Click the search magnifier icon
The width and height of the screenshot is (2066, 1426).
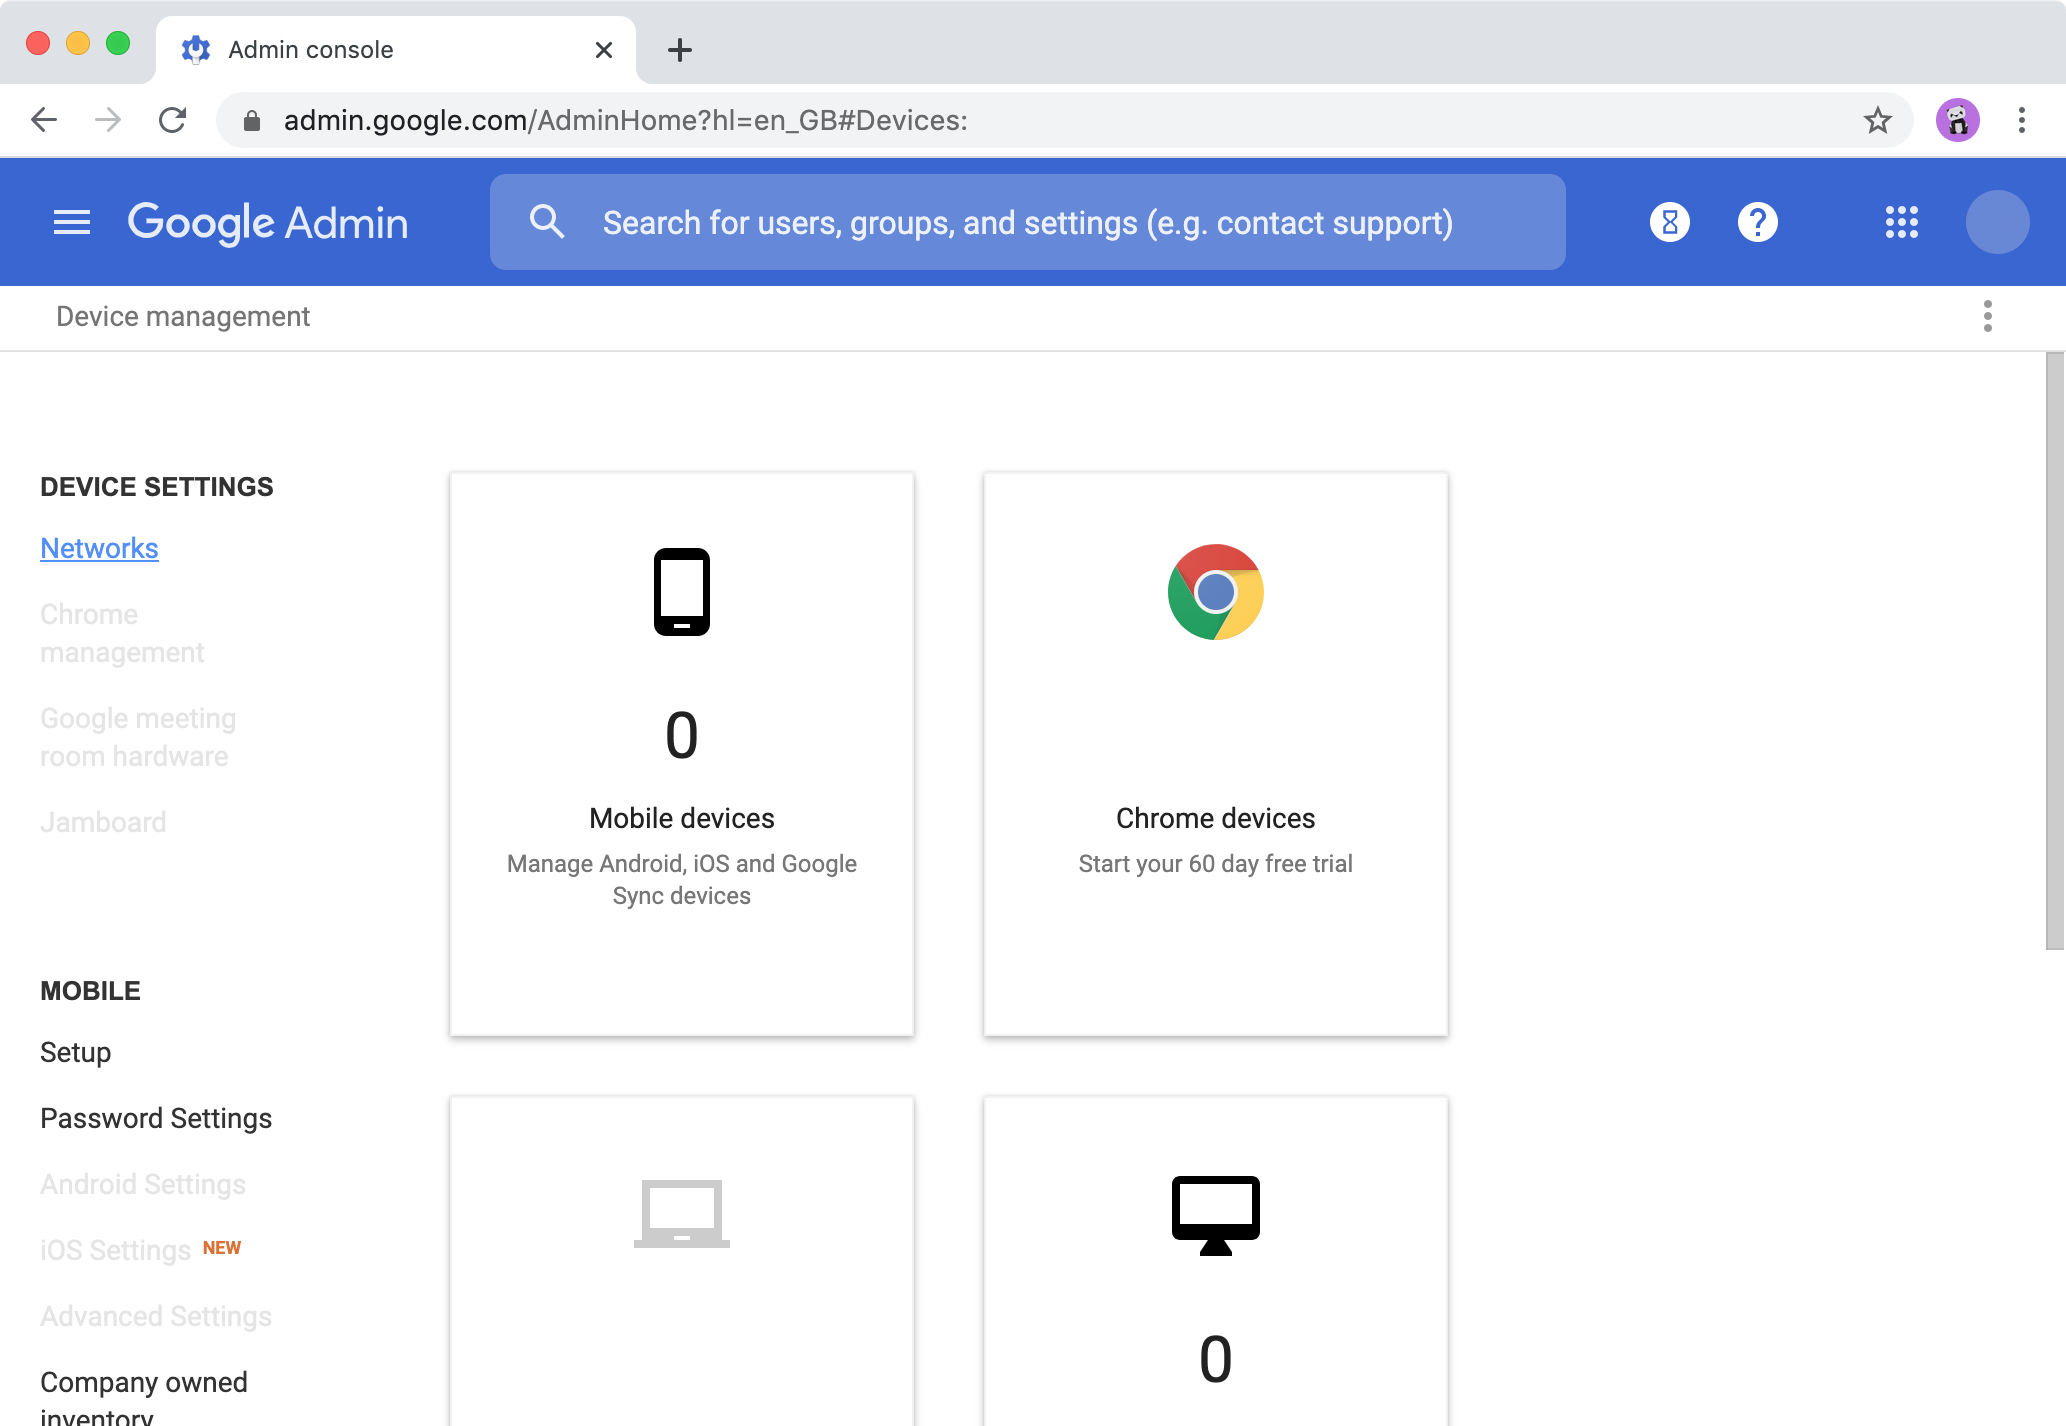[x=547, y=221]
